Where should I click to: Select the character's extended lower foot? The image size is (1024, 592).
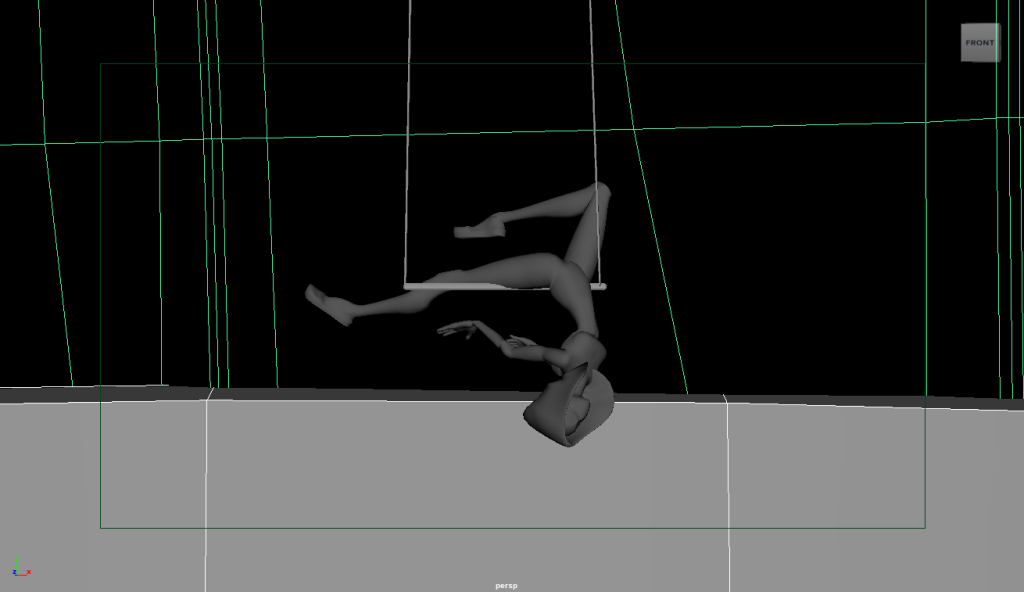328,305
